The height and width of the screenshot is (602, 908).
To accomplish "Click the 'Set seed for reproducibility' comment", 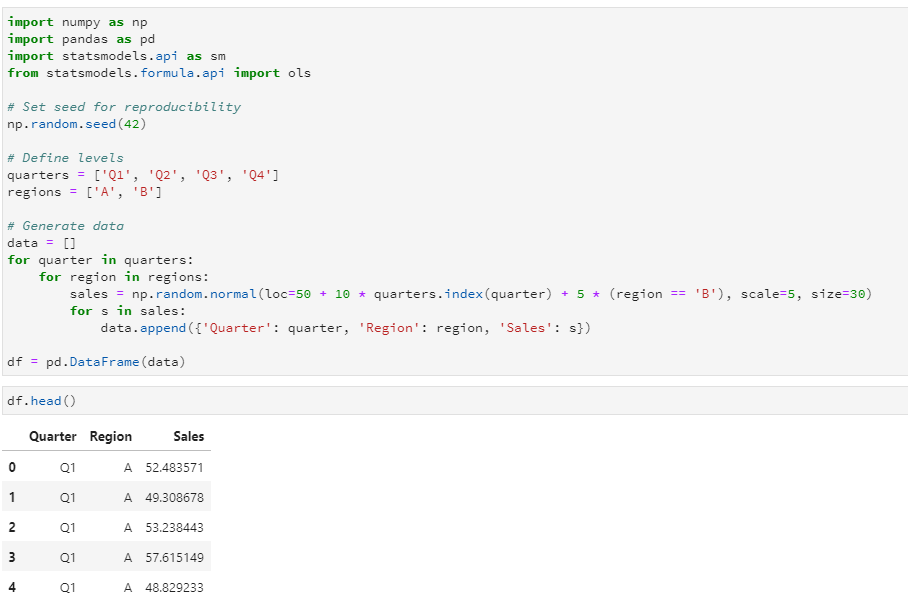I will [124, 106].
